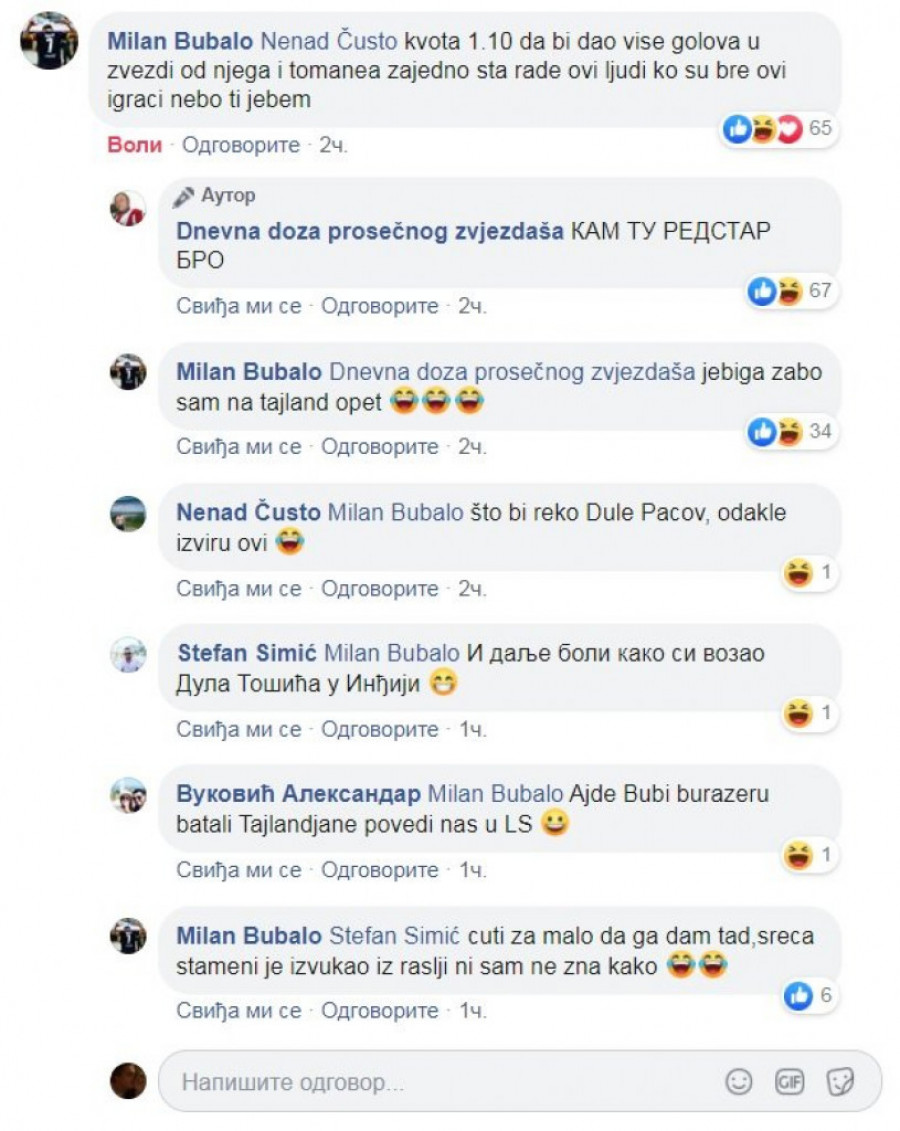Insert a GIF in reply
This screenshot has height=1131, width=900.
coord(789,1081)
